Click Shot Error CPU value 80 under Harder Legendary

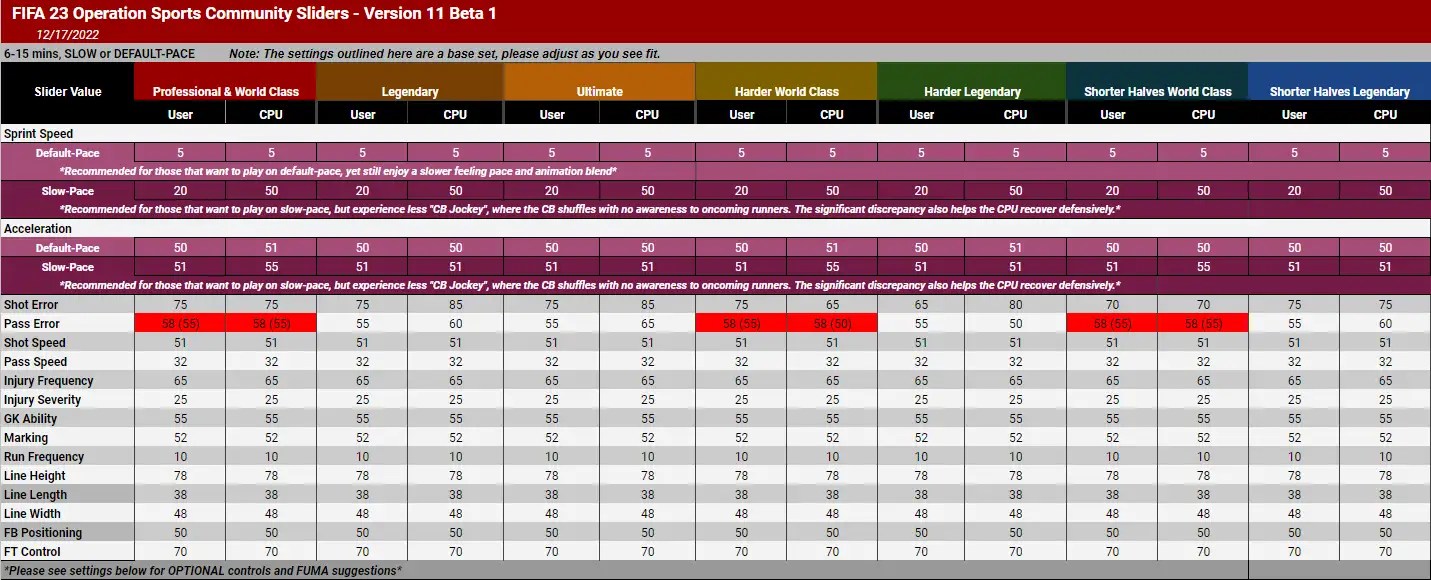pyautogui.click(x=1016, y=305)
